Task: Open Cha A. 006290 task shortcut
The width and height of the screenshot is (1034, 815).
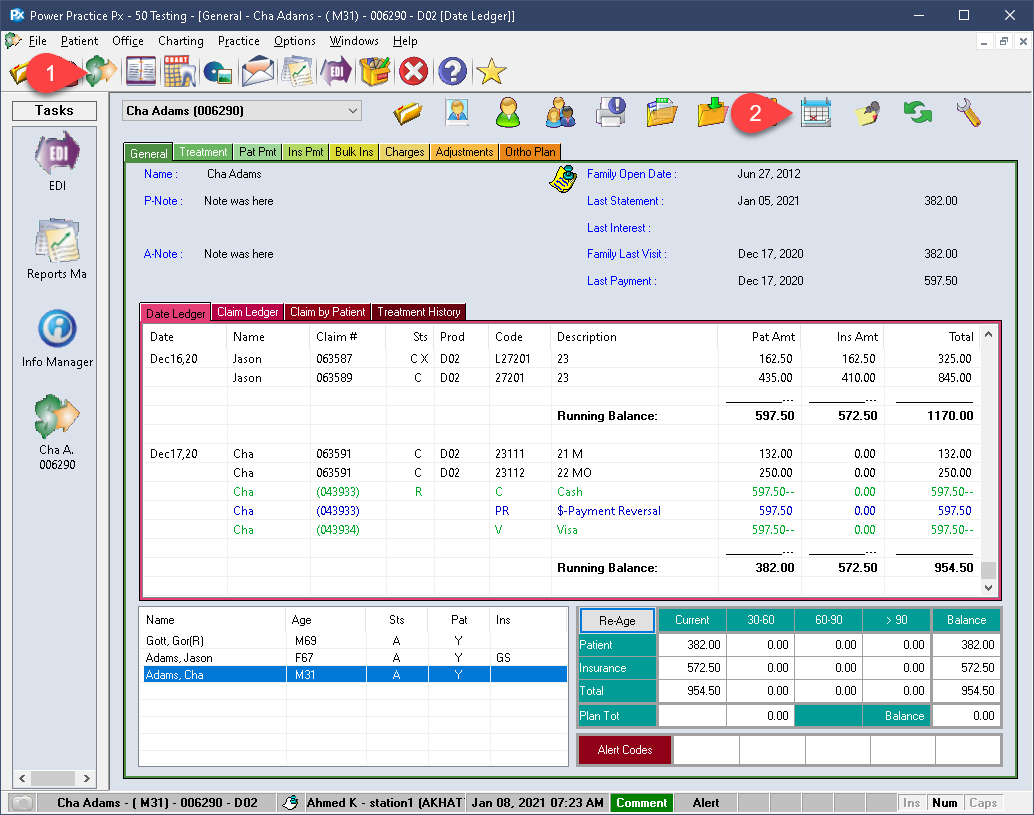Action: tap(57, 433)
